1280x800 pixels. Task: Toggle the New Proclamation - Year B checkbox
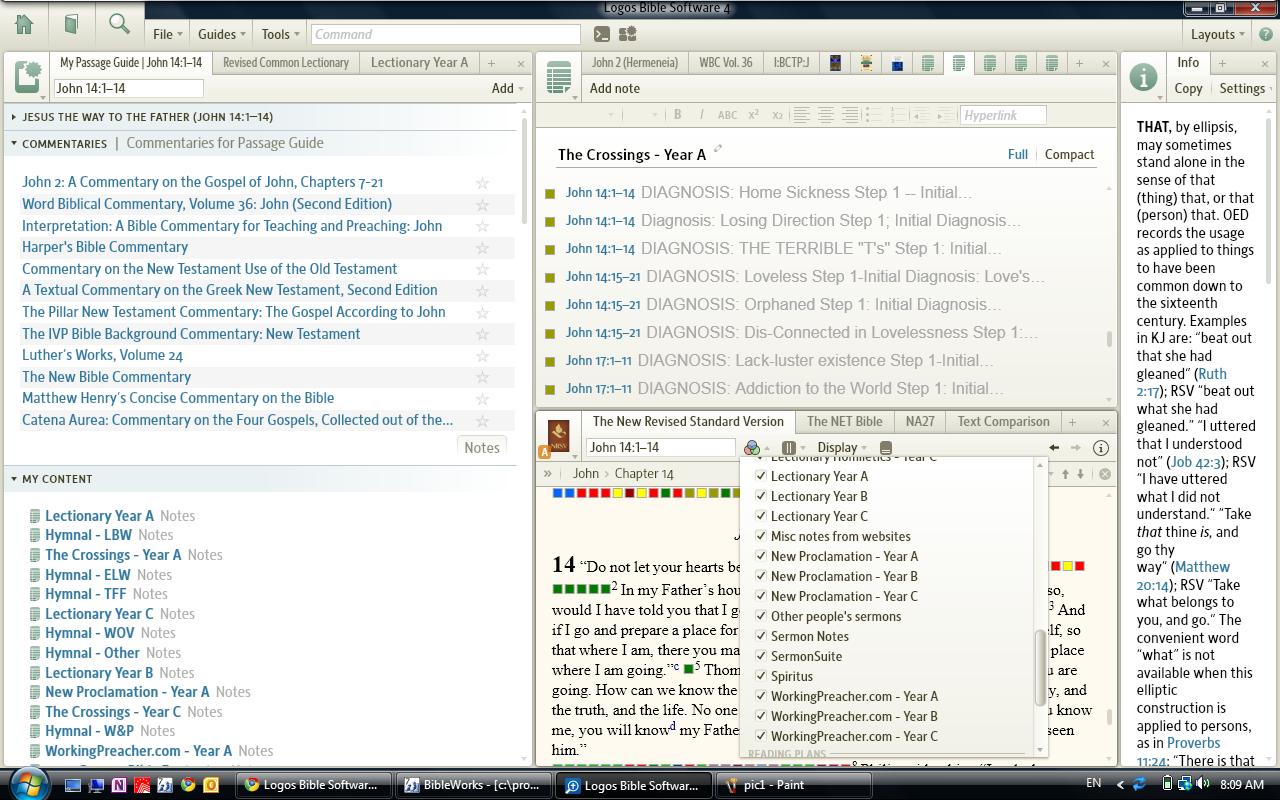[x=761, y=576]
